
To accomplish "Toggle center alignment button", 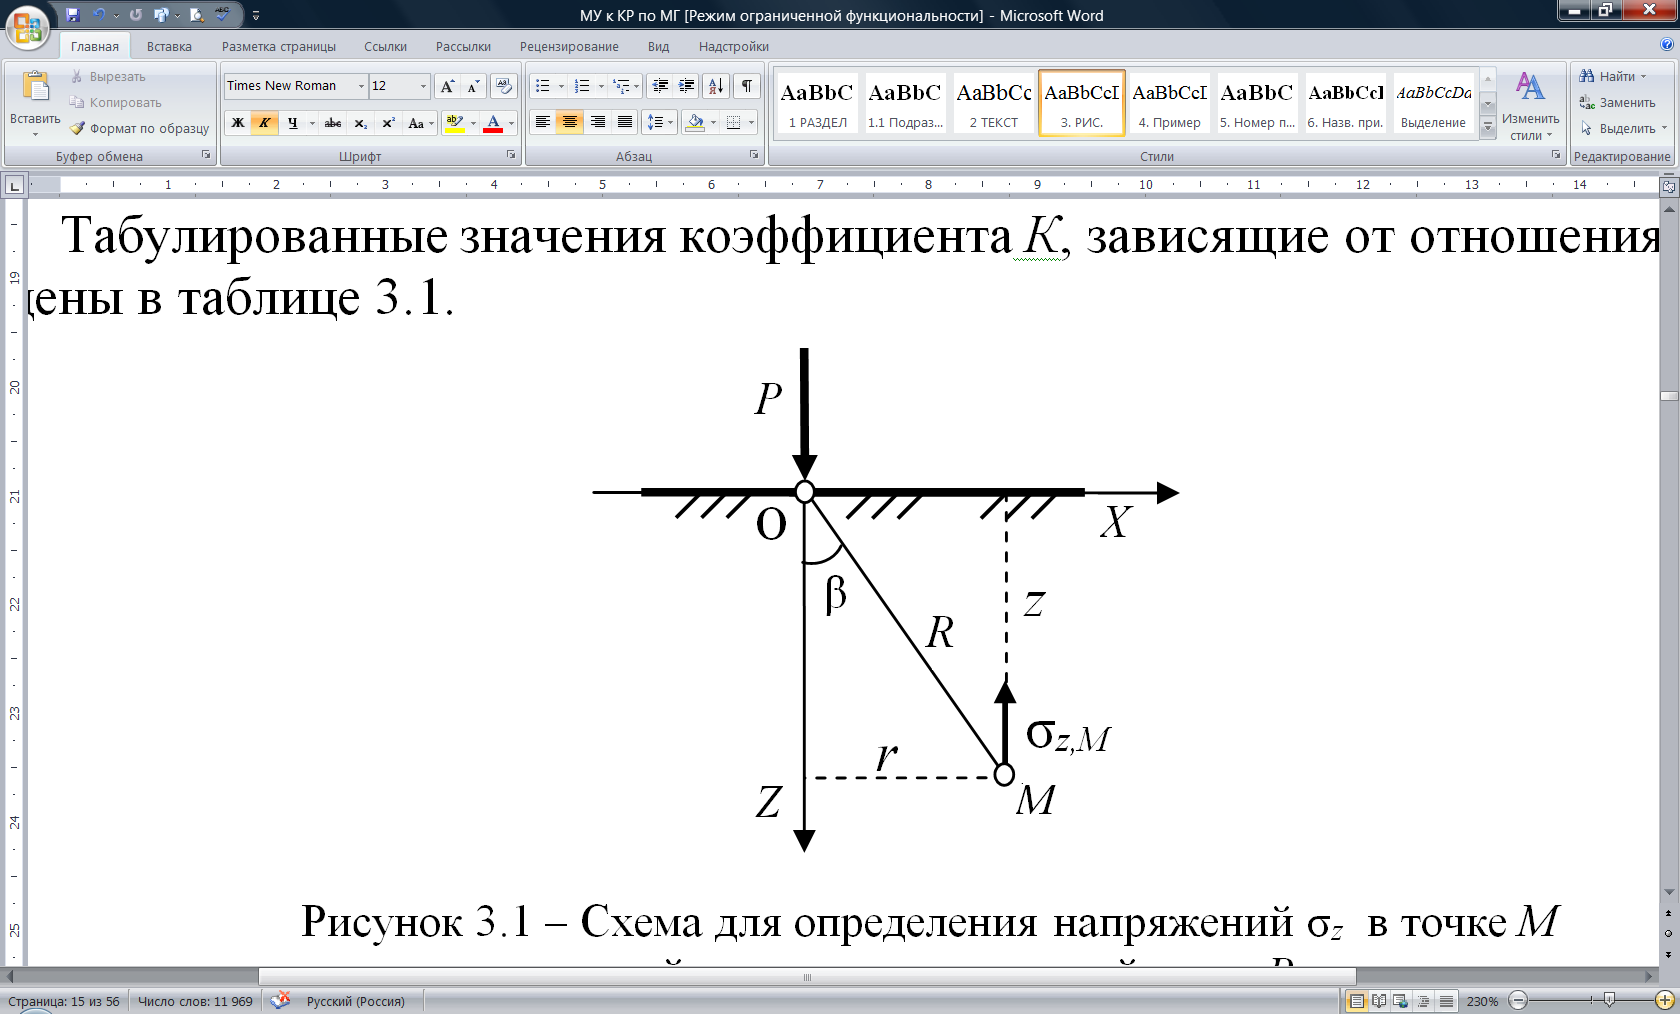I will (570, 122).
